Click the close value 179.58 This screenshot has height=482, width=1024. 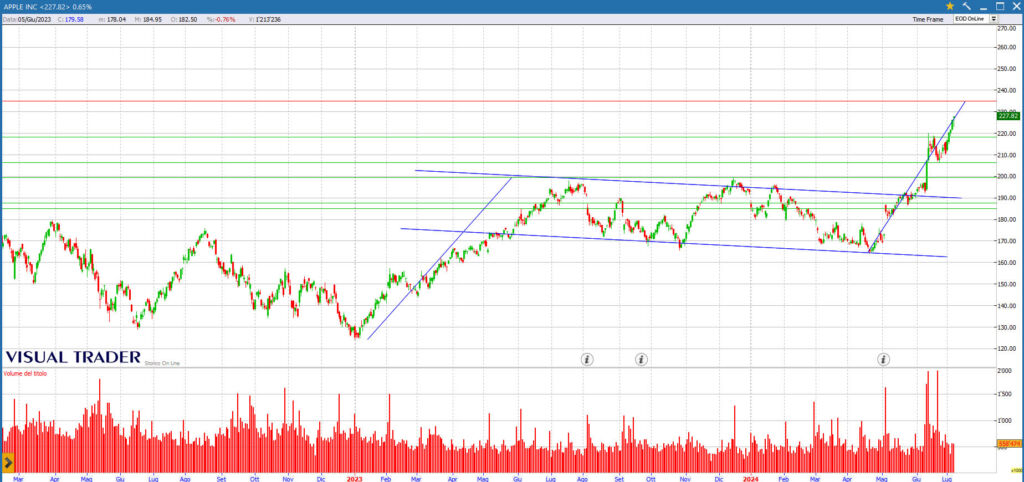74,20
